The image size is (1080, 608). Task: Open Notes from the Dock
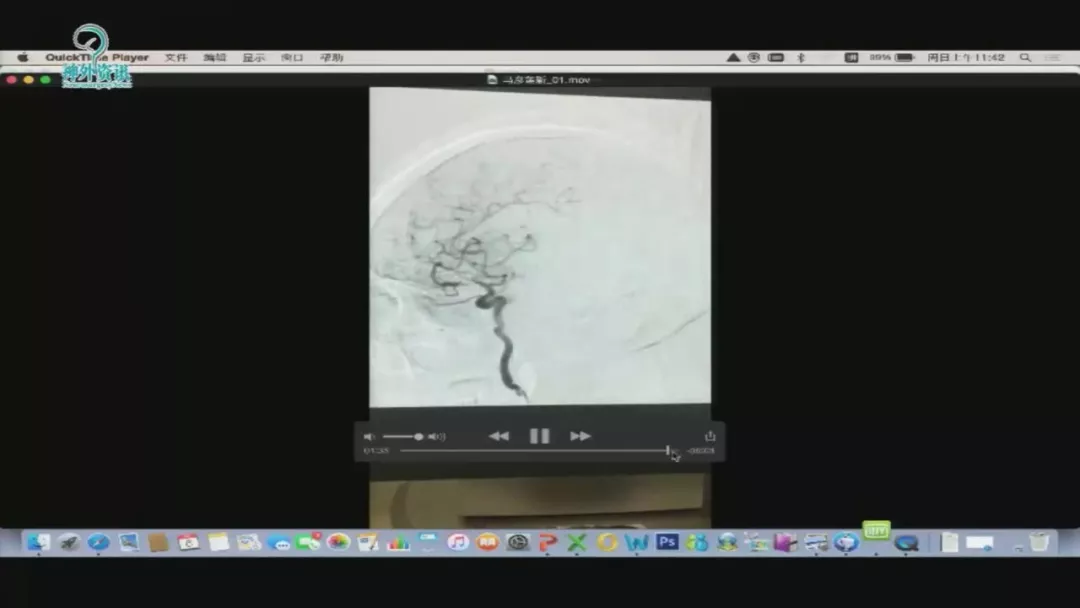tap(218, 543)
